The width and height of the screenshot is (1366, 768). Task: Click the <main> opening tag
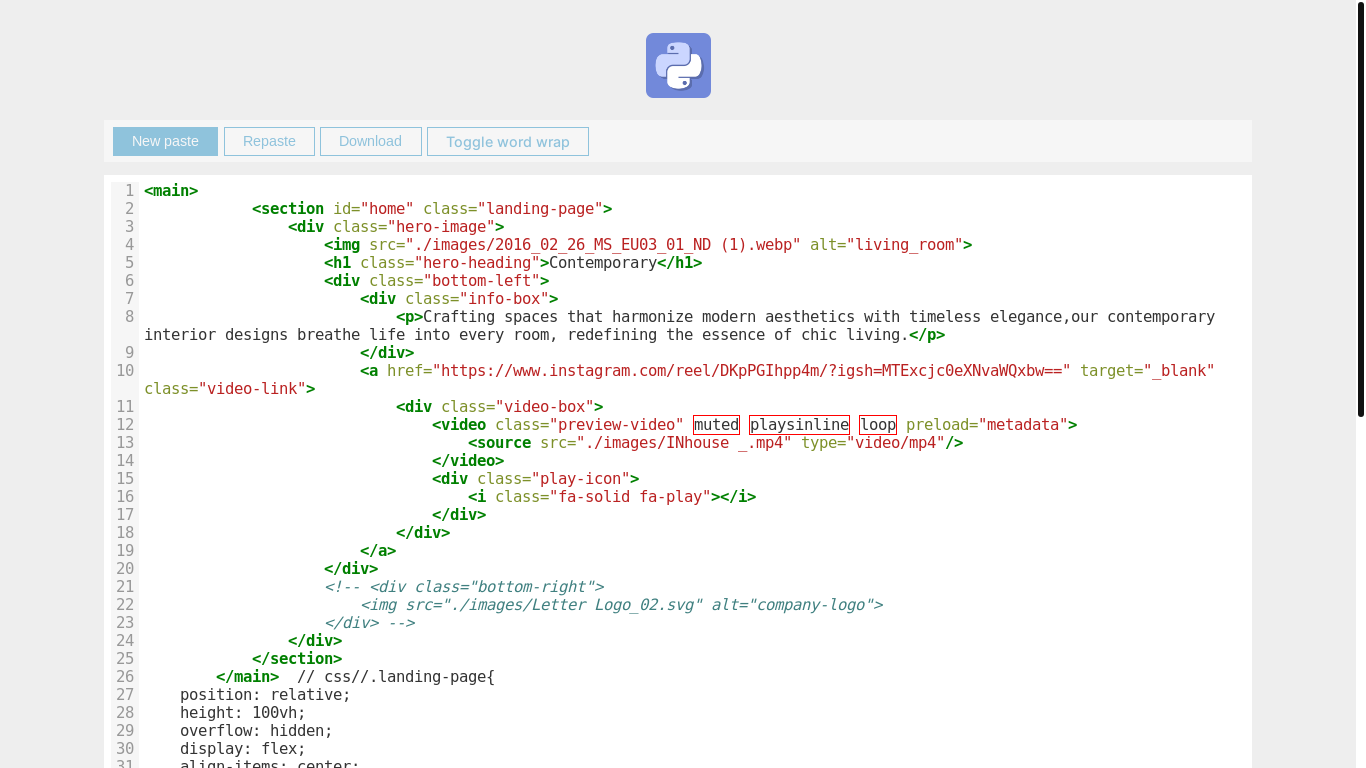[171, 191]
